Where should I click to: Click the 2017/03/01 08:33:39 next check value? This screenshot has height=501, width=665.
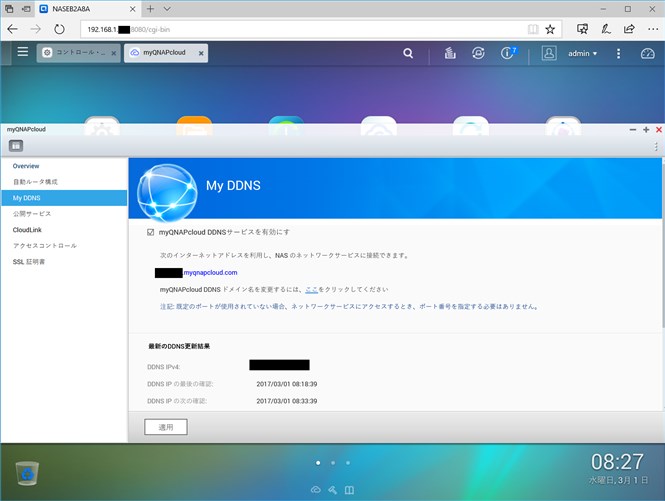pyautogui.click(x=287, y=401)
